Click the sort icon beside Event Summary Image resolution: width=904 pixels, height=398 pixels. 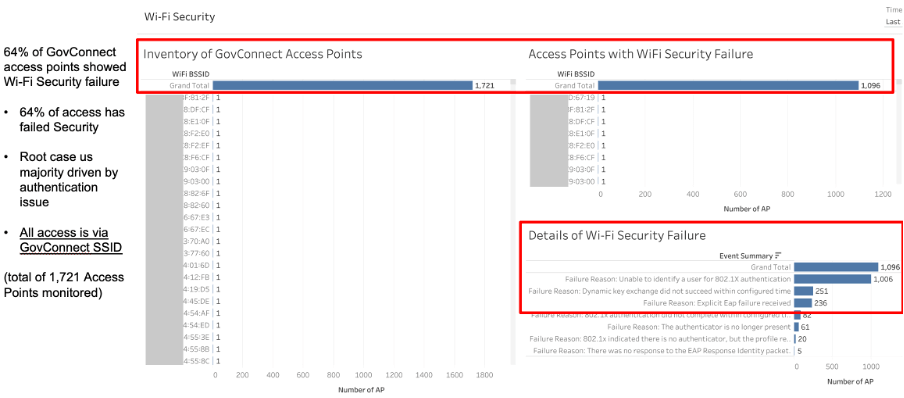[778, 255]
